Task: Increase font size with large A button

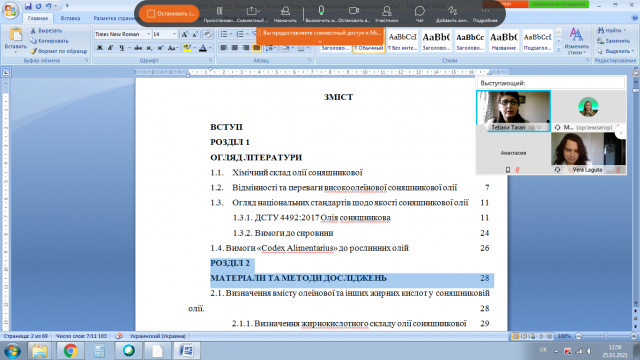Action: [x=184, y=35]
